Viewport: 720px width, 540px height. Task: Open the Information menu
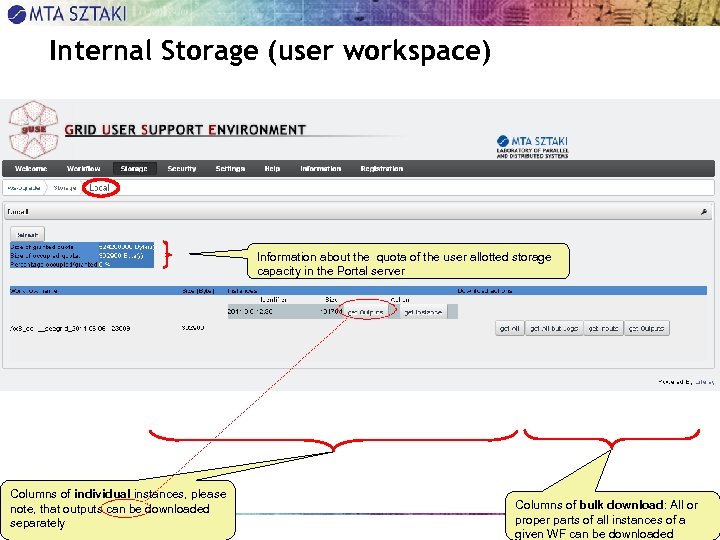pyautogui.click(x=321, y=169)
